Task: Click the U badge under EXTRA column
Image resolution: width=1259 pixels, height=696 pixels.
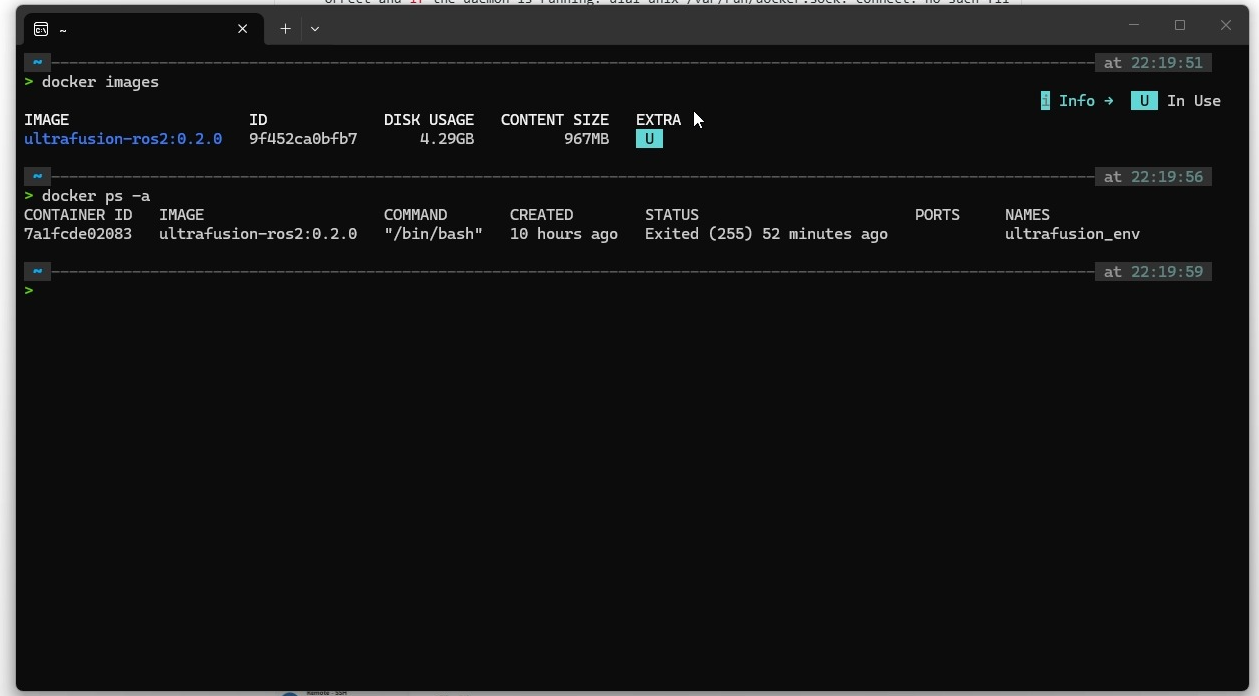Action: point(649,139)
